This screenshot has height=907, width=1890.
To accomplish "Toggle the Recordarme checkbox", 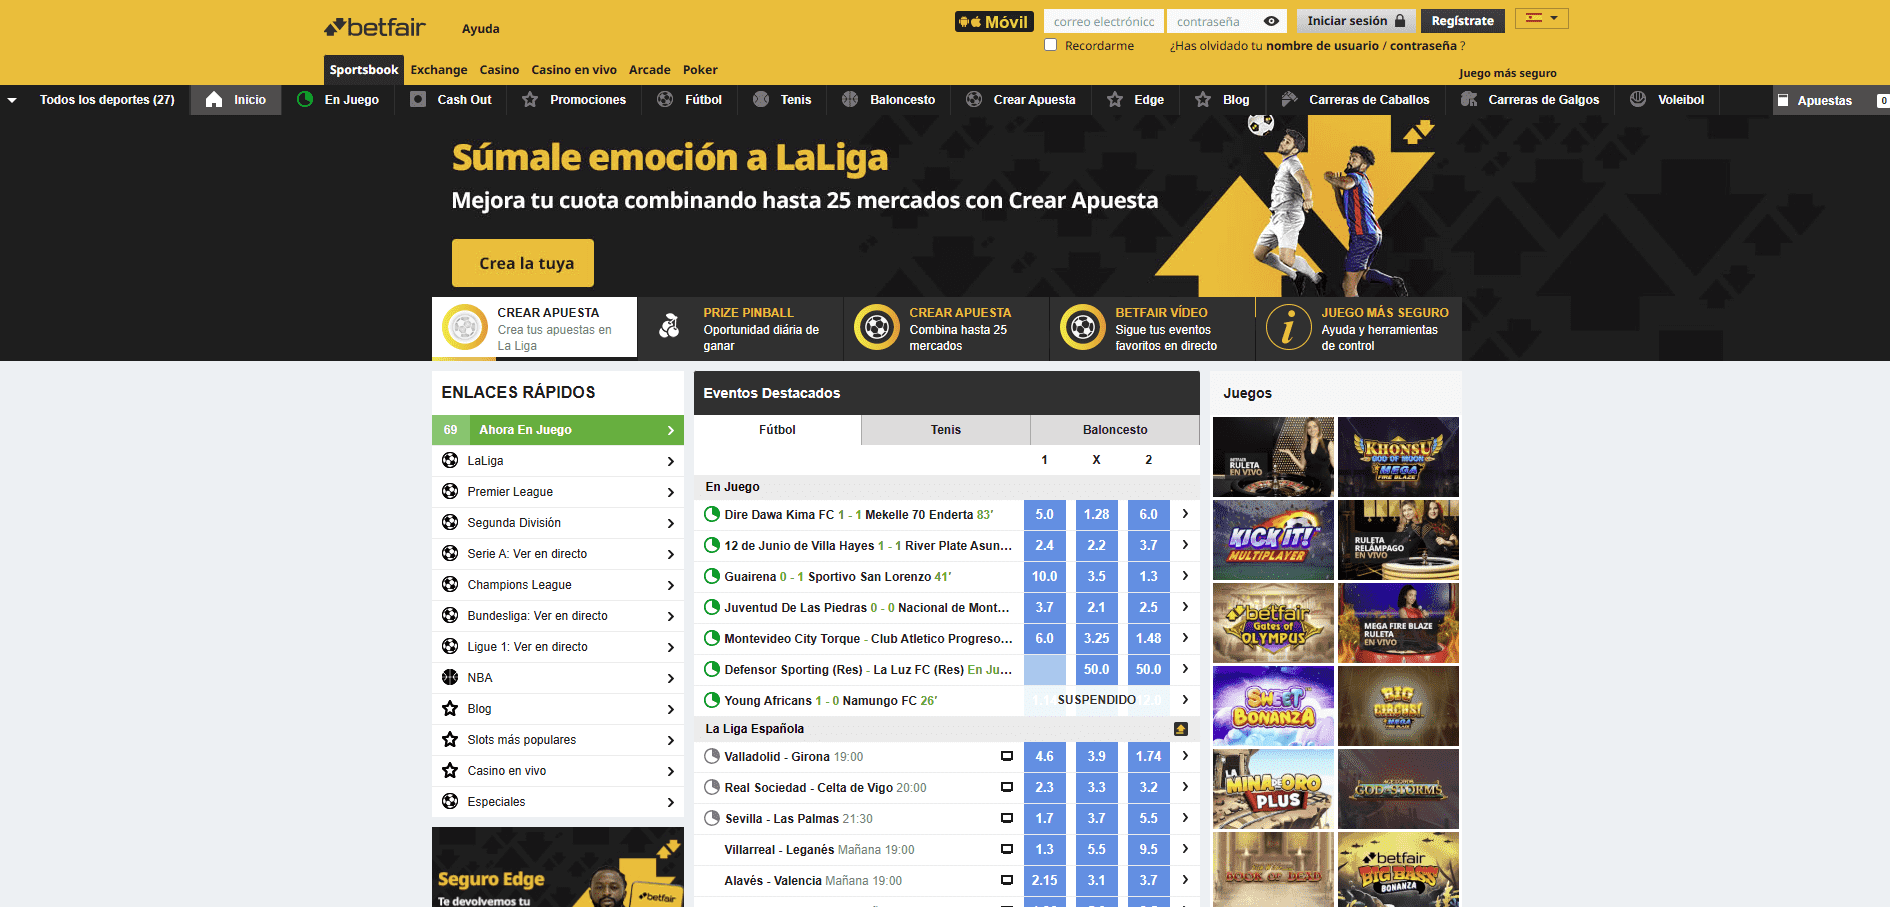I will pos(1050,45).
